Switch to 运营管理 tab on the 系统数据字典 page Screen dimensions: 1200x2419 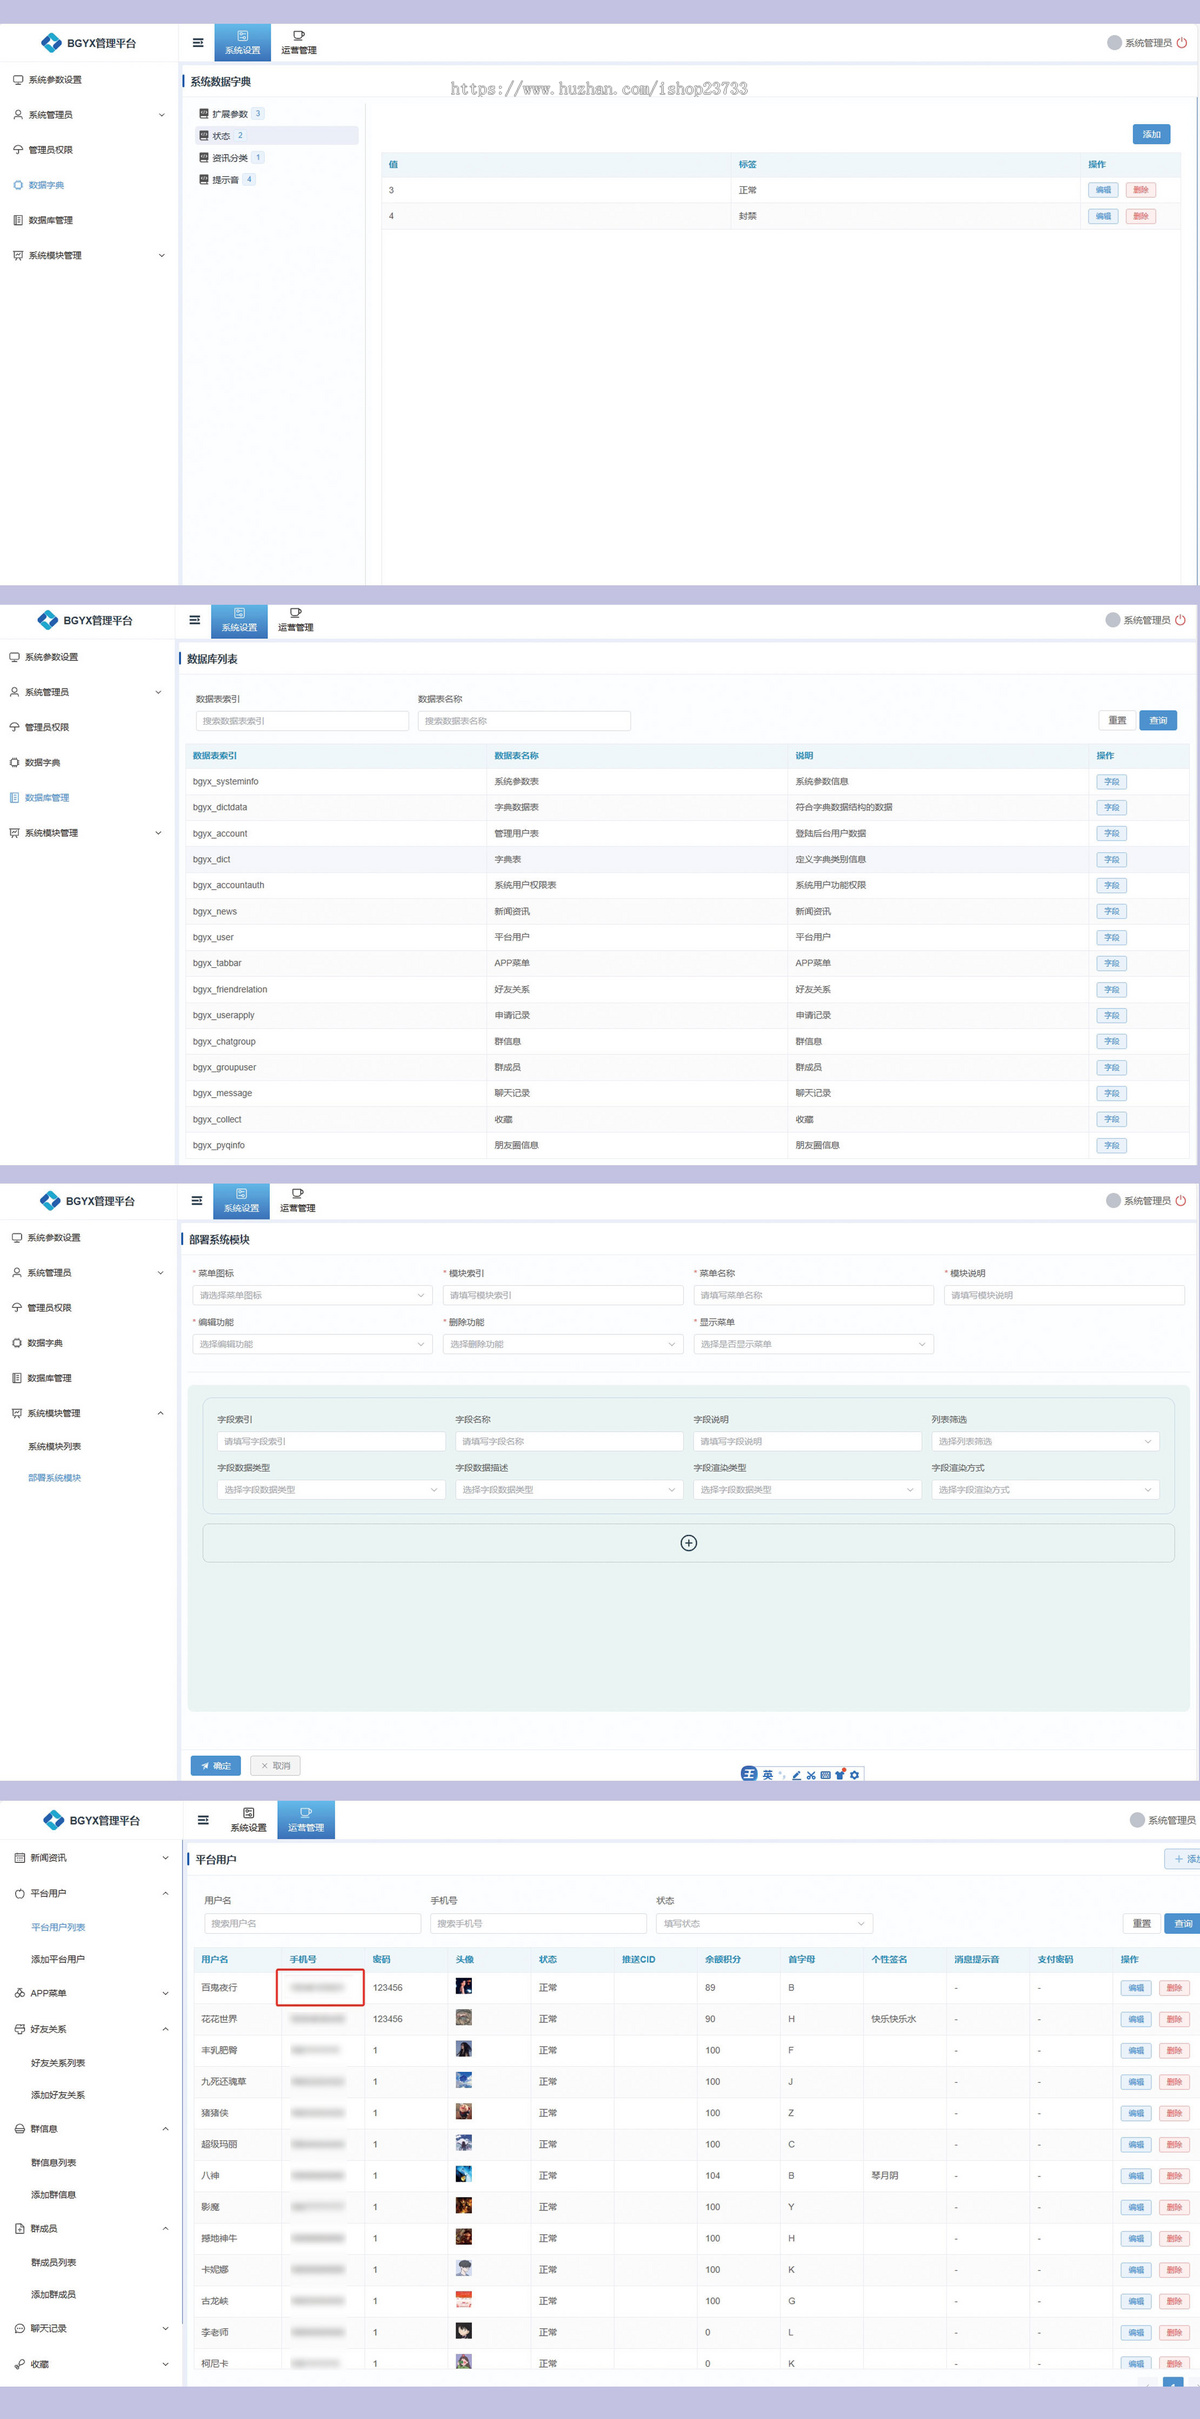point(299,43)
